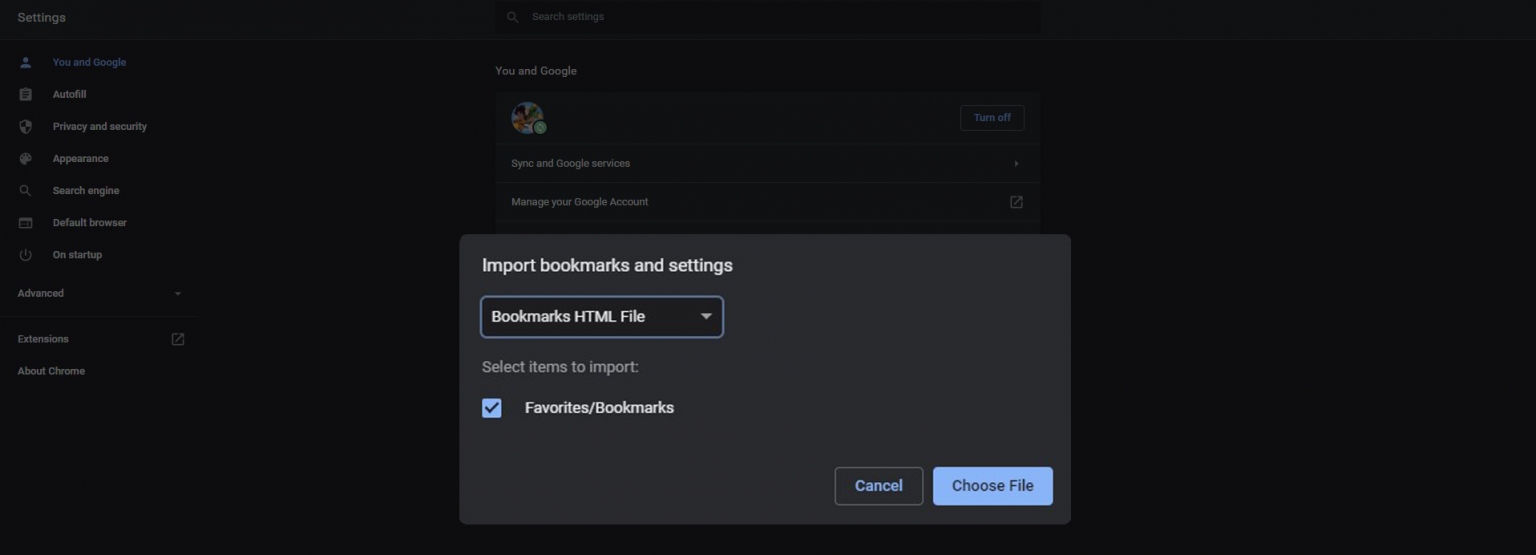Click the You and Google section heading
The height and width of the screenshot is (555, 1536).
coord(536,71)
